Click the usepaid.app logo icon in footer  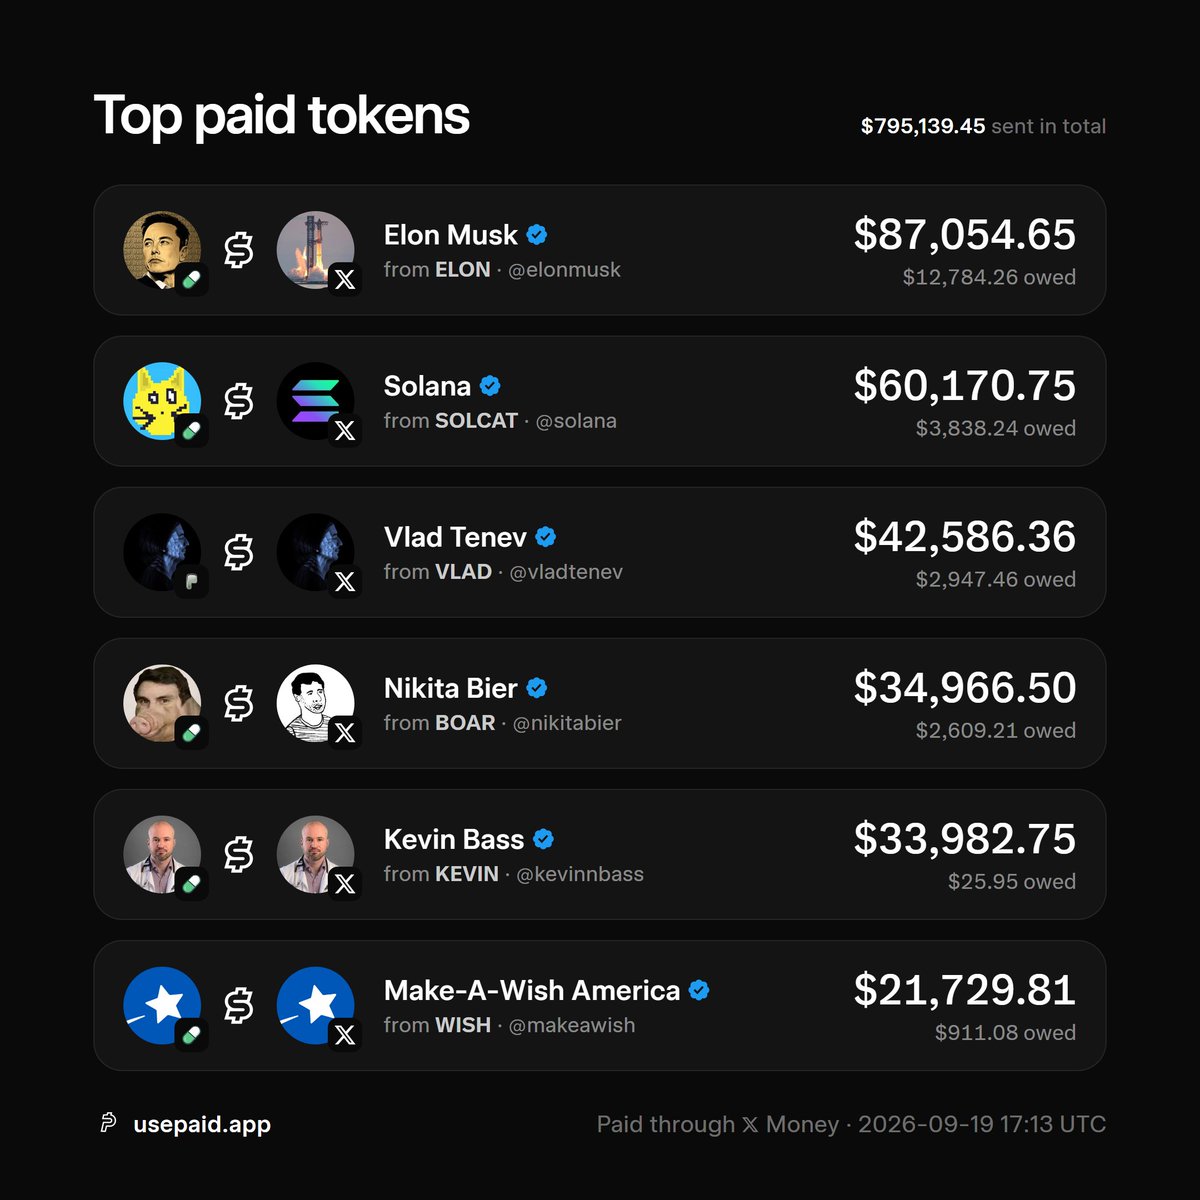click(x=108, y=1124)
